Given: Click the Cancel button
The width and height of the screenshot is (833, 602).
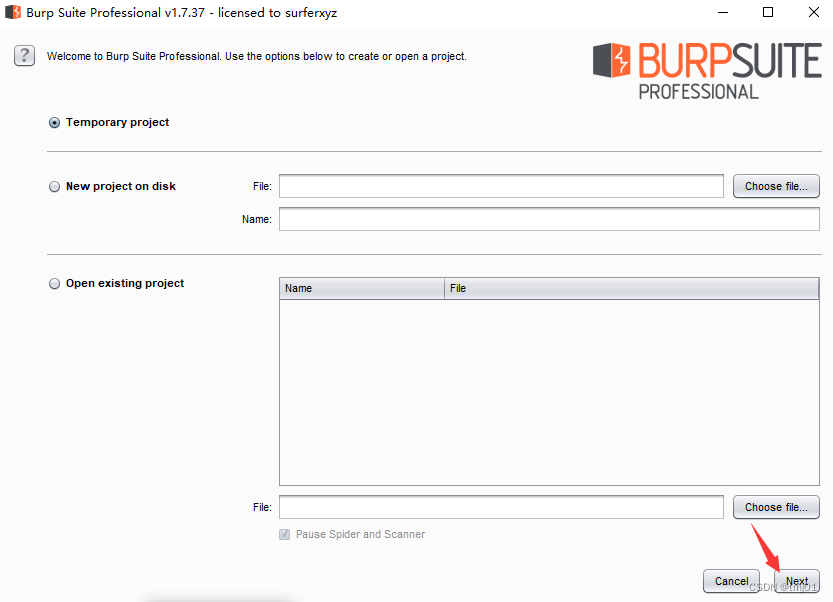Looking at the screenshot, I should click(732, 581).
